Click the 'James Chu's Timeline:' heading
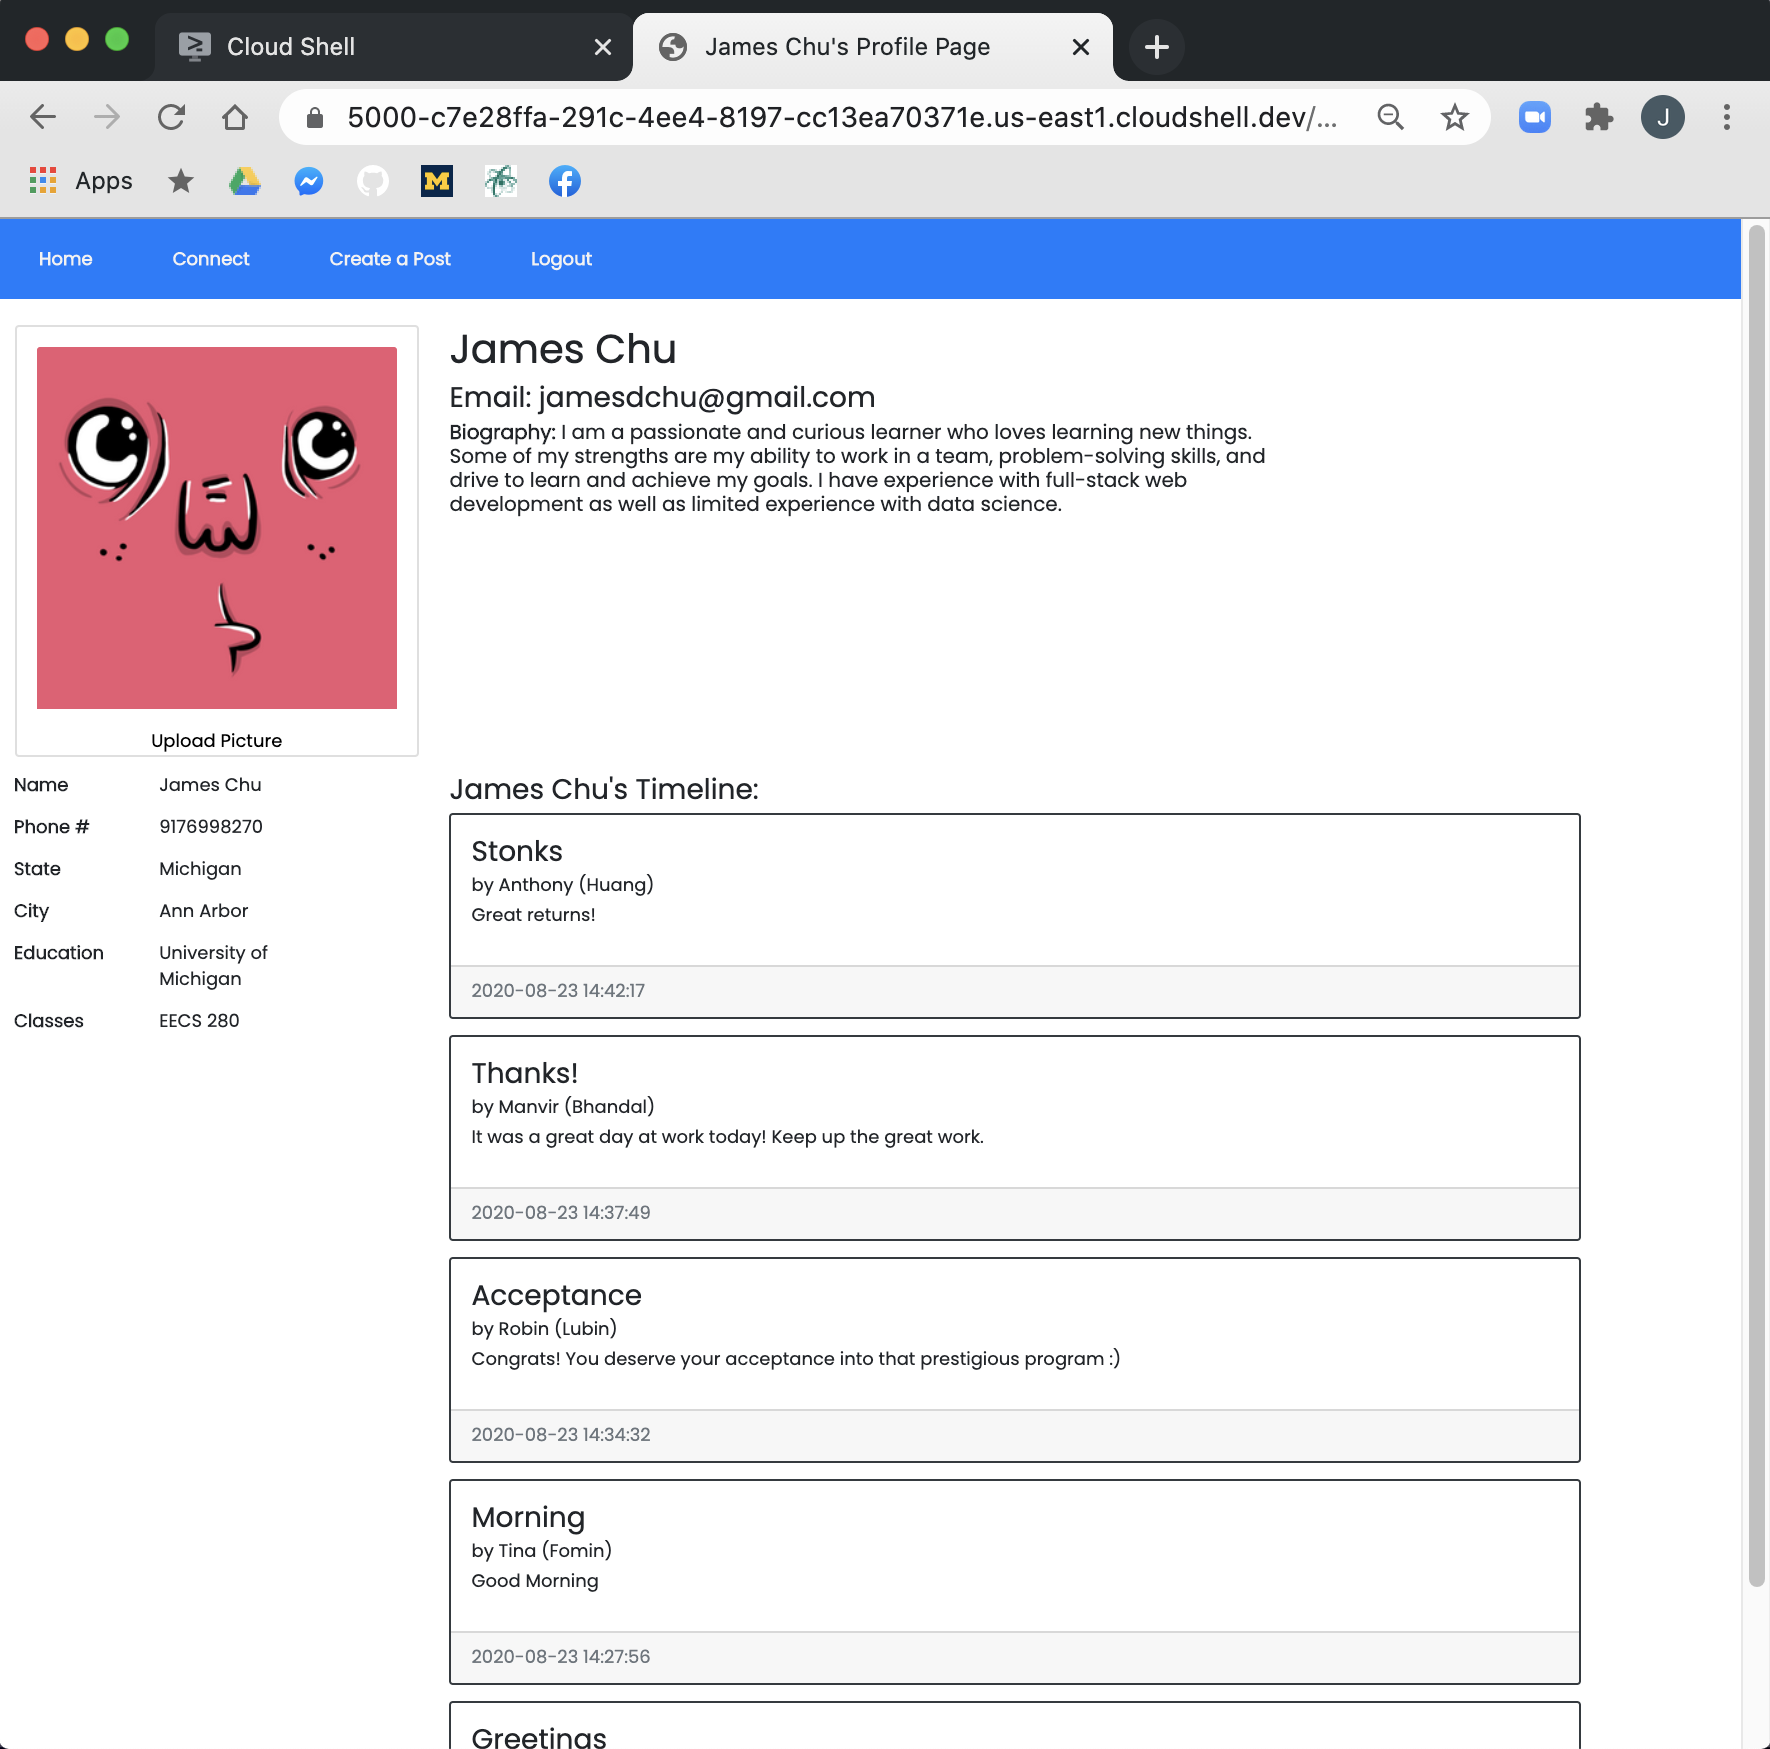Viewport: 1770px width, 1749px height. coord(604,789)
